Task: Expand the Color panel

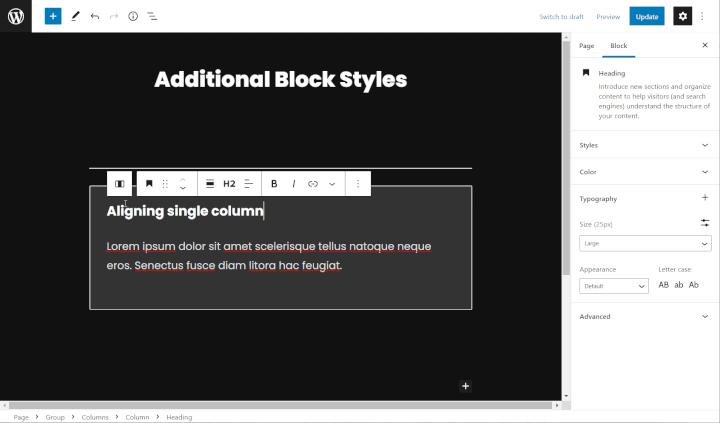Action: (645, 172)
